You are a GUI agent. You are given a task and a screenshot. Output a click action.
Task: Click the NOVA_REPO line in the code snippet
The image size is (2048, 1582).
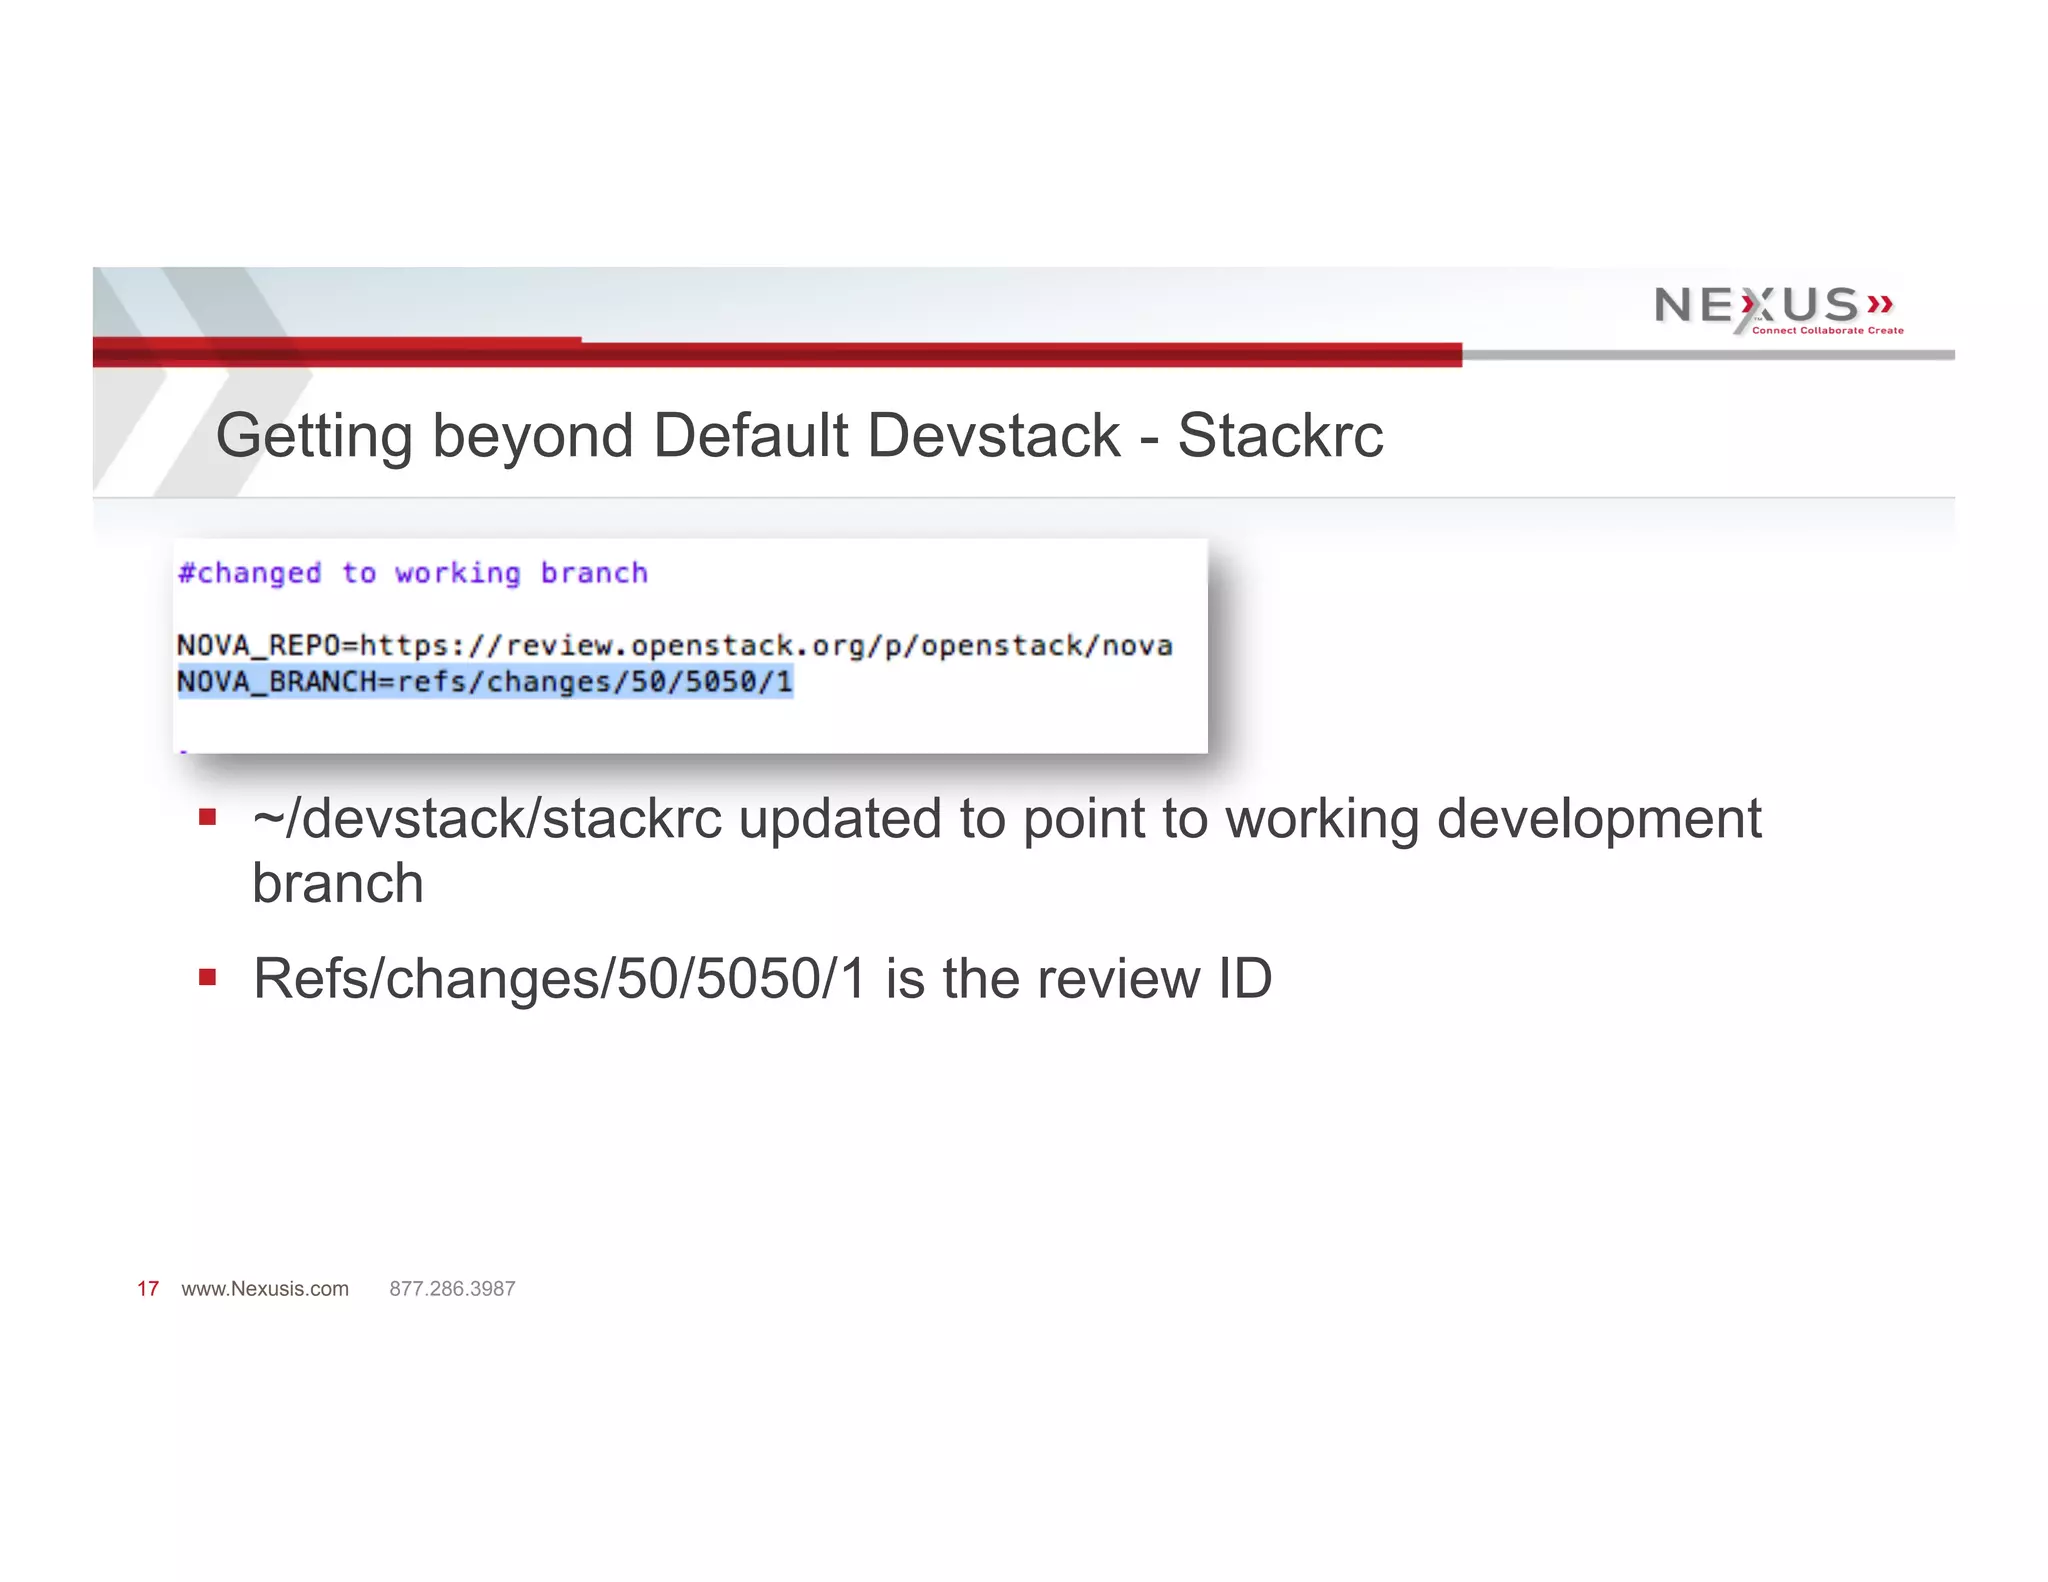[674, 646]
